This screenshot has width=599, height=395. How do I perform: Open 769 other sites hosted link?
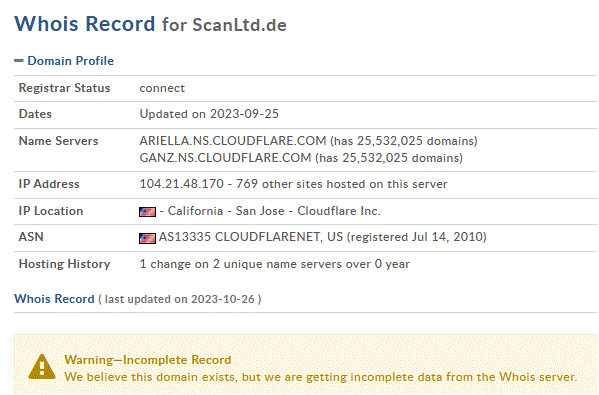pyautogui.click(x=342, y=184)
